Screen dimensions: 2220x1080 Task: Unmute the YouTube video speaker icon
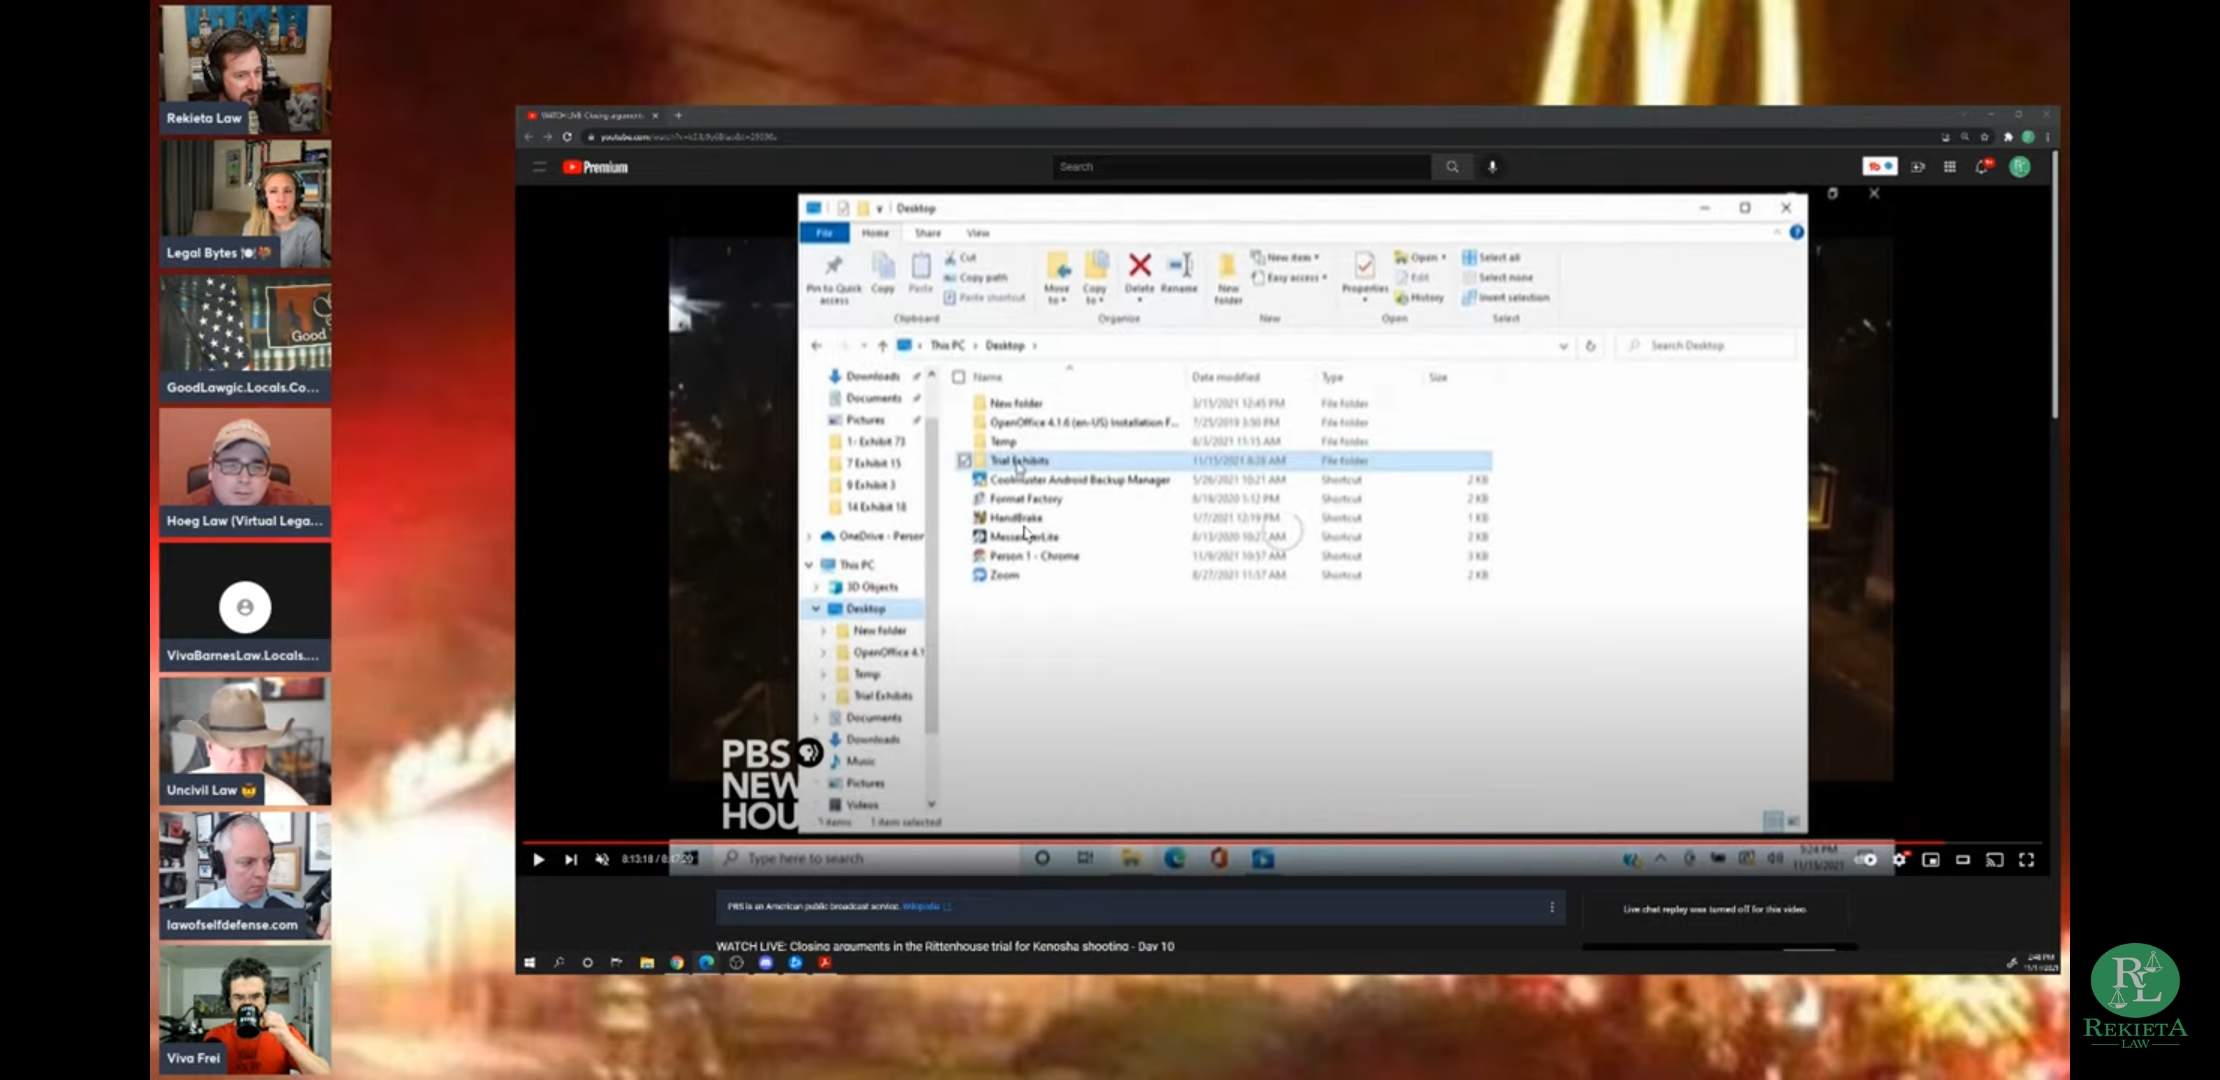pos(602,859)
